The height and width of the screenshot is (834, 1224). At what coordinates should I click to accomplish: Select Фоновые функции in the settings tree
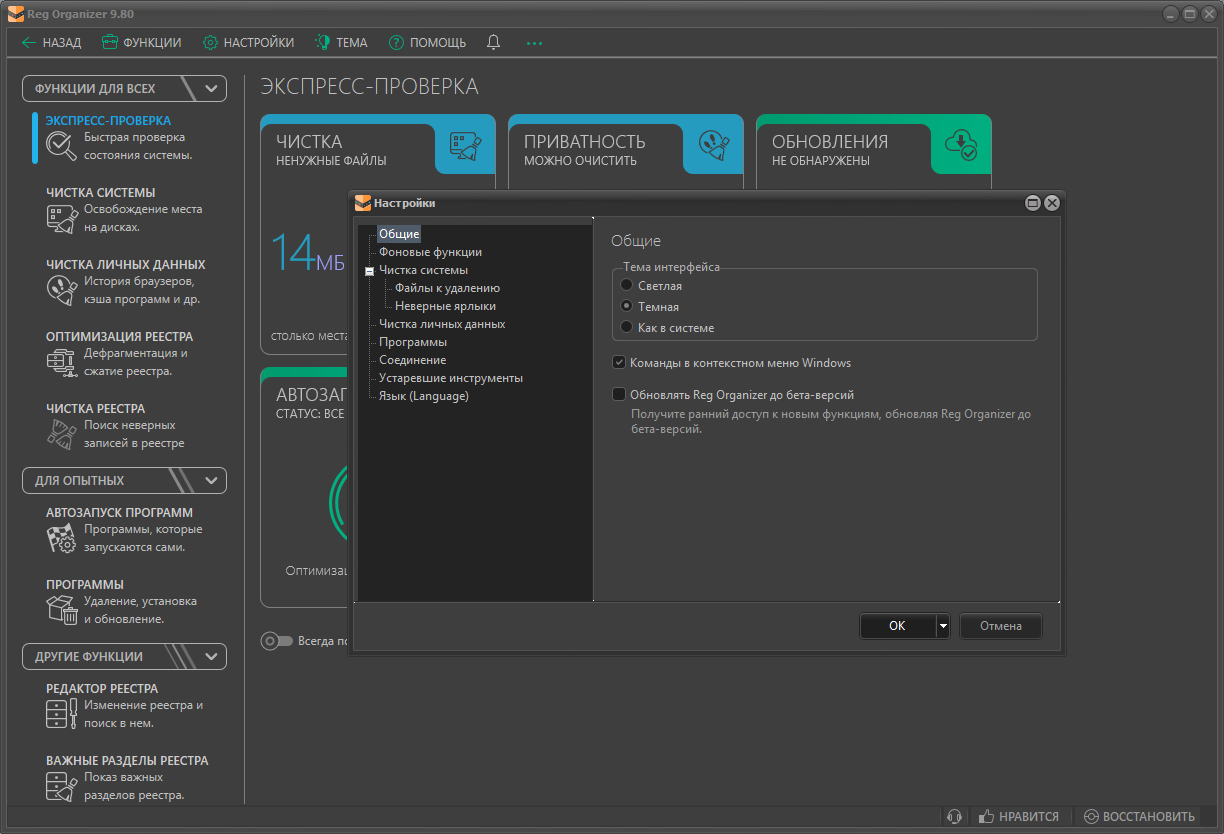[x=430, y=252]
